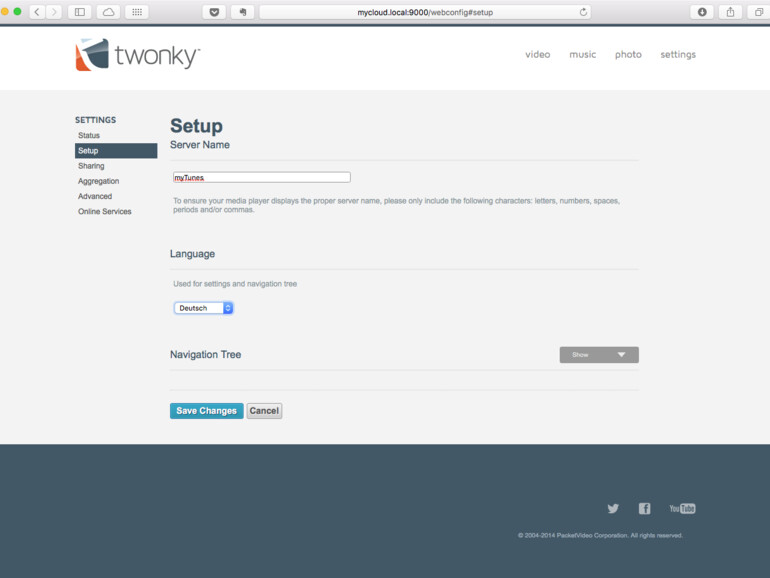This screenshot has height=578, width=770.
Task: Show the Safari sidebar
Action: click(80, 12)
